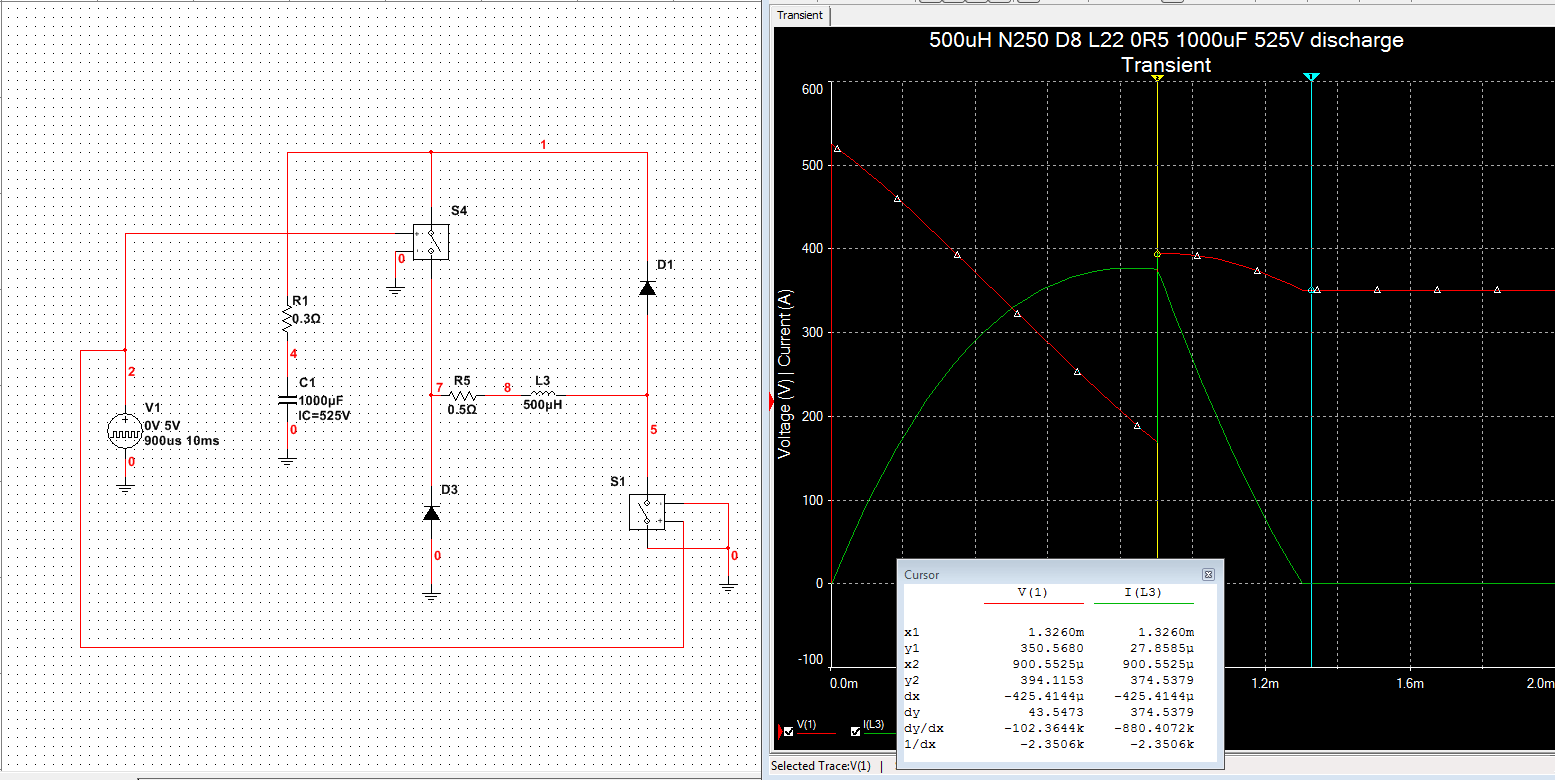
Task: Click the I(L3) legend label
Action: point(873,725)
